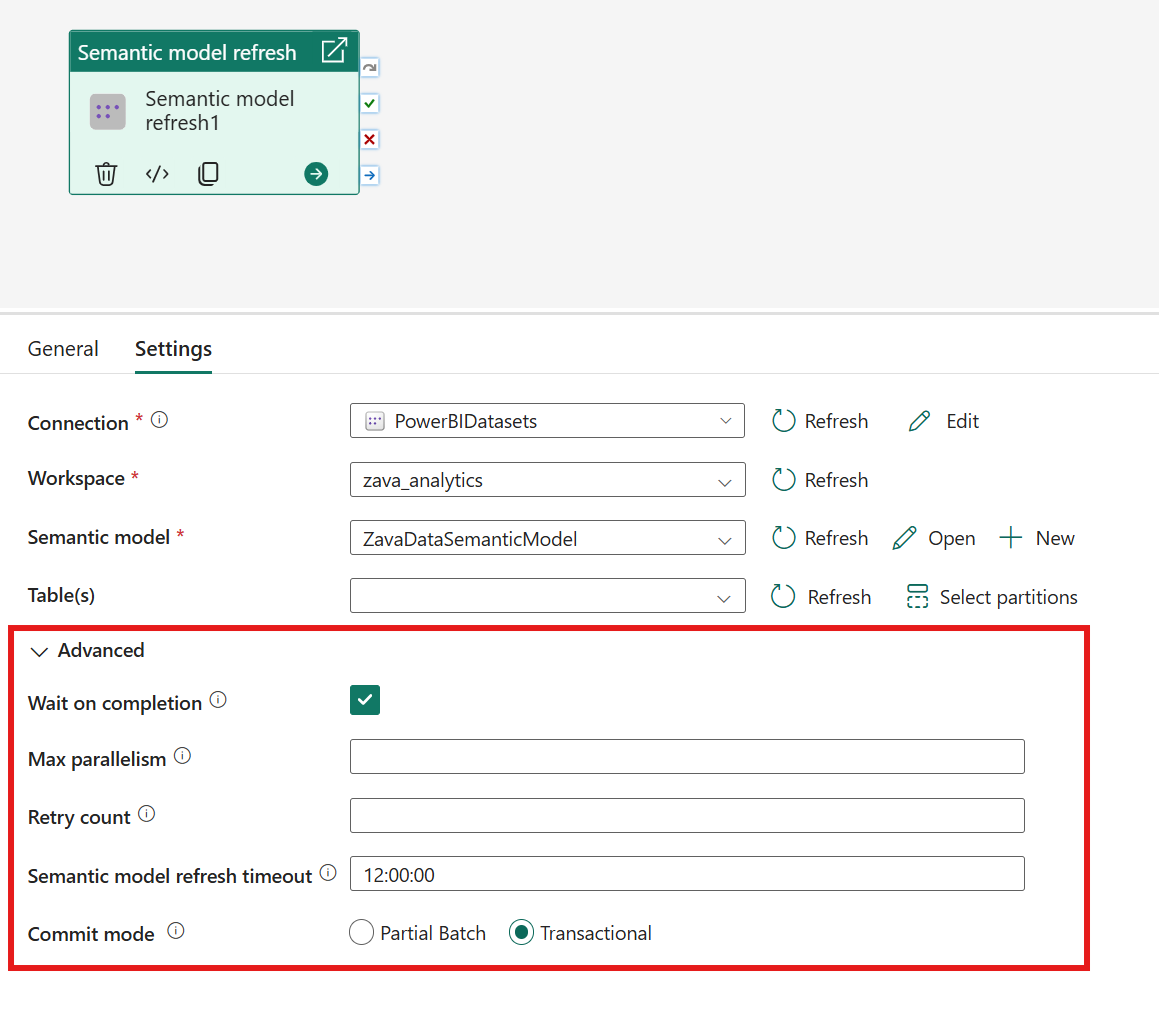Open the Connection dropdown PowerBIDatasets
The height and width of the screenshot is (1009, 1159).
tap(547, 421)
